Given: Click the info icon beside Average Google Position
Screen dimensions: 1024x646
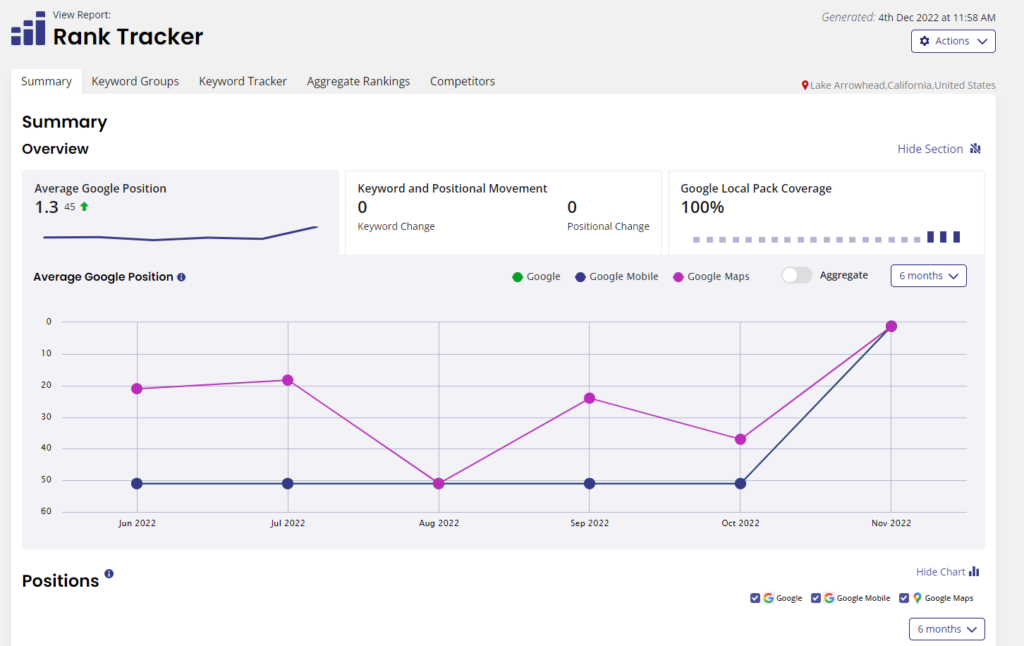Looking at the screenshot, I should [x=179, y=277].
